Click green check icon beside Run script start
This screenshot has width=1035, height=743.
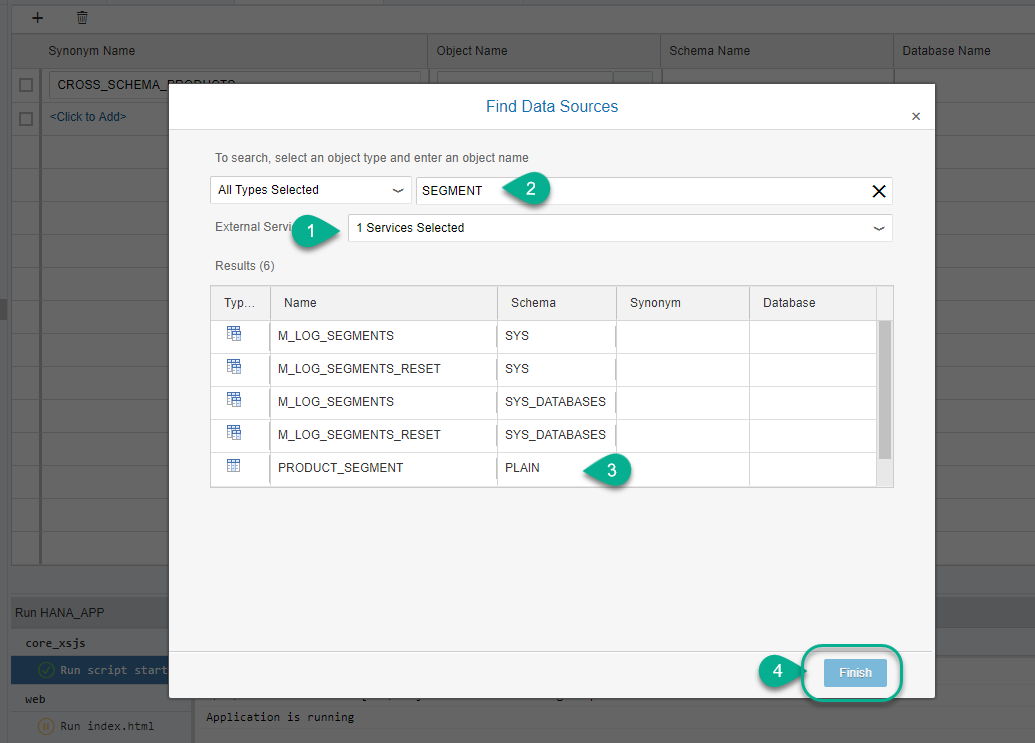[x=46, y=670]
